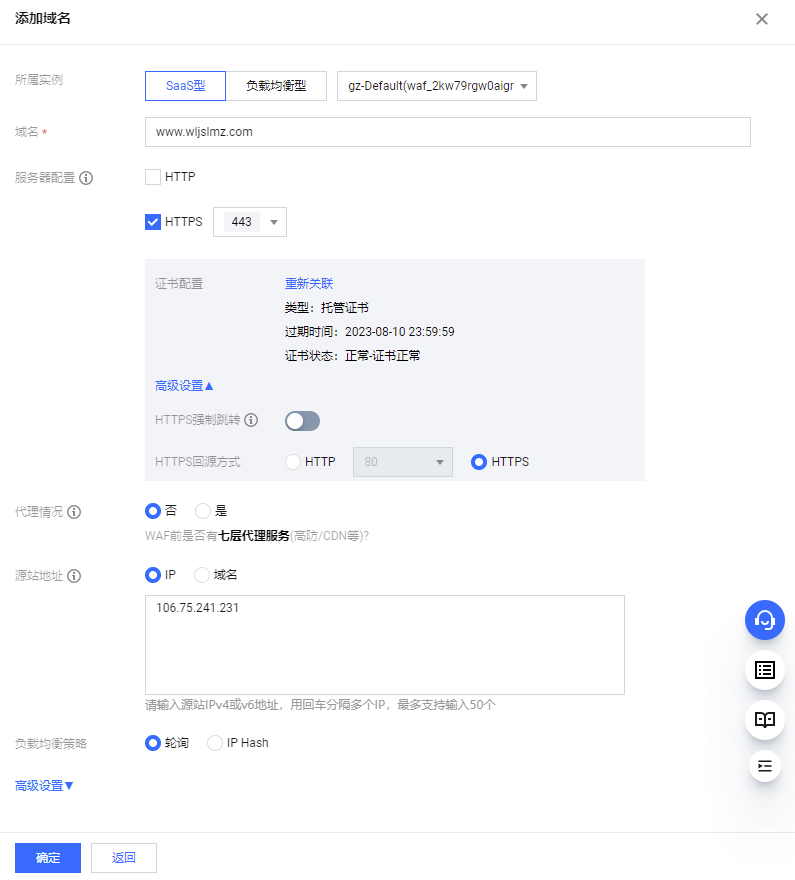This screenshot has width=795, height=880.
Task: Select 轮询 load balancing strategy
Action: pos(153,743)
